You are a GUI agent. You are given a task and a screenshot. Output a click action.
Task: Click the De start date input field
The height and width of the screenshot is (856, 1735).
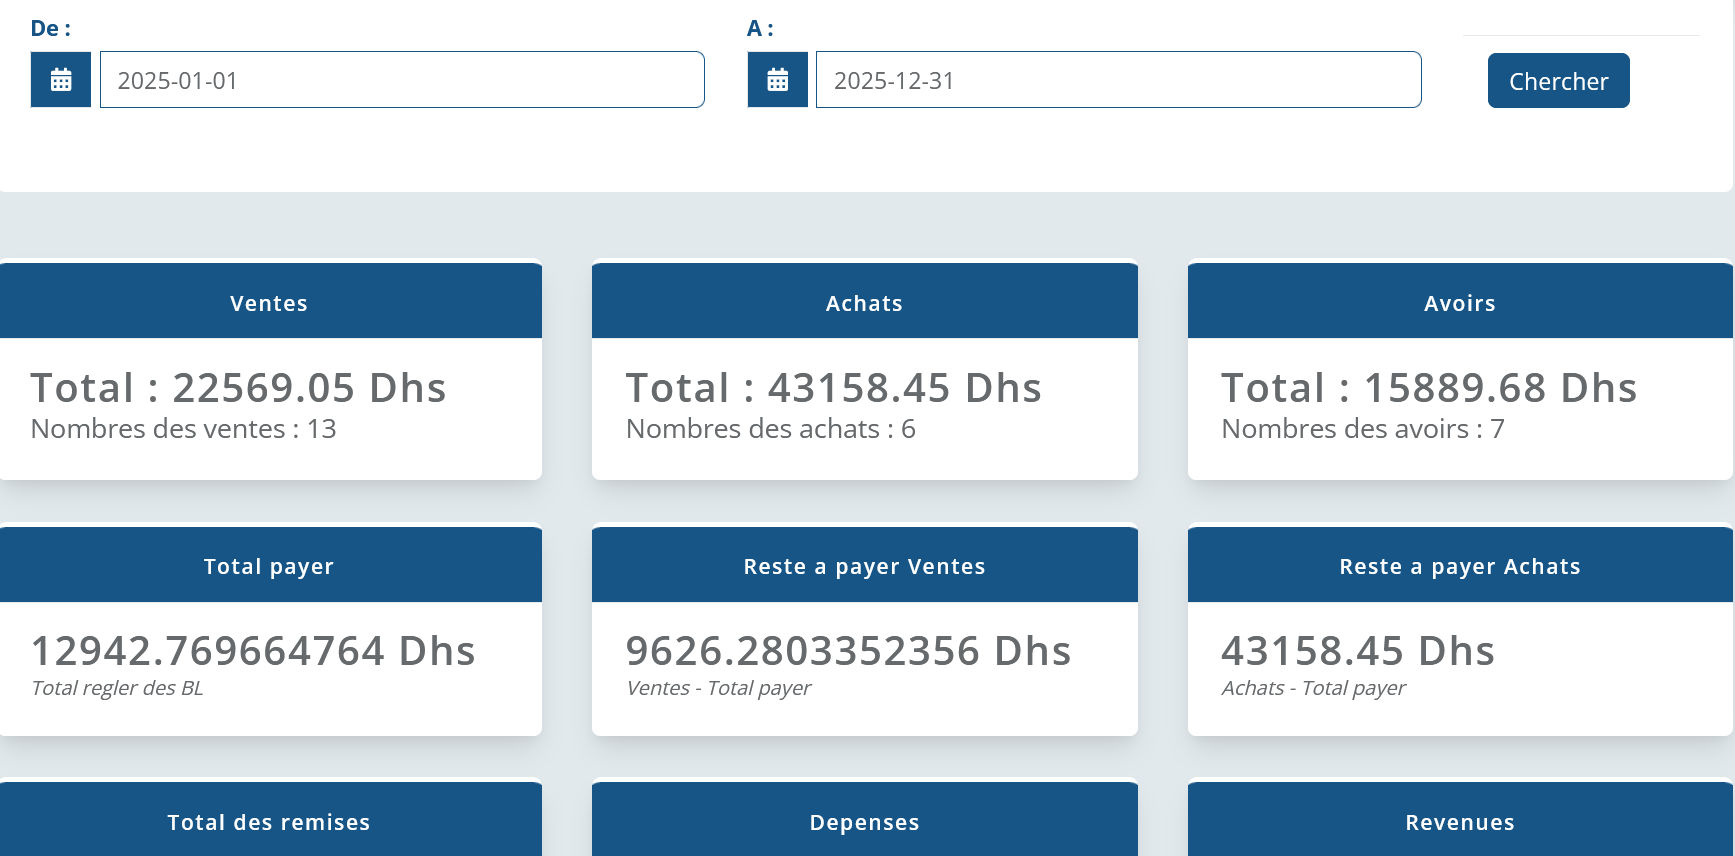pyautogui.click(x=402, y=80)
